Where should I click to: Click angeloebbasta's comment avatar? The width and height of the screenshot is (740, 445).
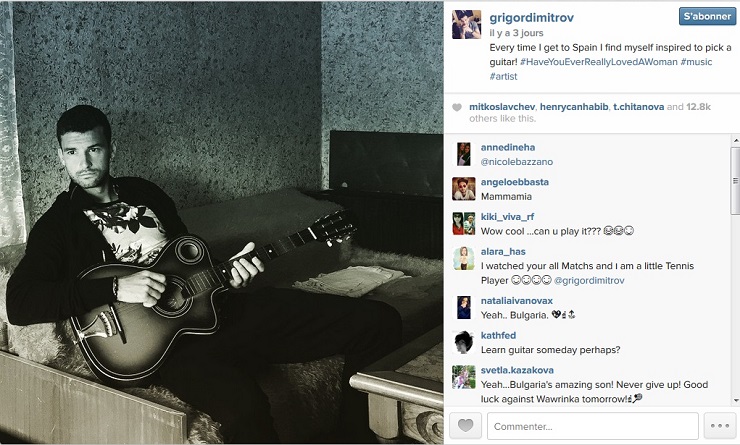[463, 189]
